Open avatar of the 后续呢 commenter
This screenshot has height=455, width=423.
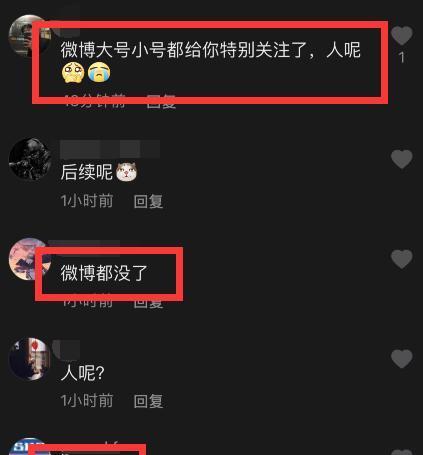pos(30,159)
